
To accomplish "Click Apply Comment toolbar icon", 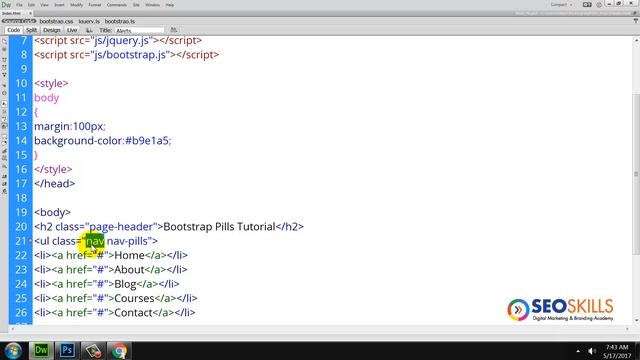I will point(4,136).
